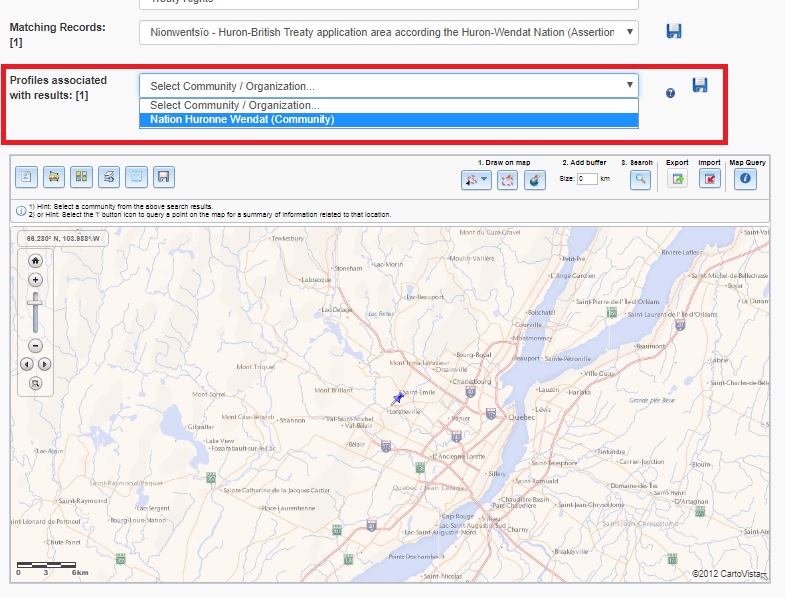The height and width of the screenshot is (597, 785).
Task: Click the home button on map controls
Action: click(x=35, y=261)
